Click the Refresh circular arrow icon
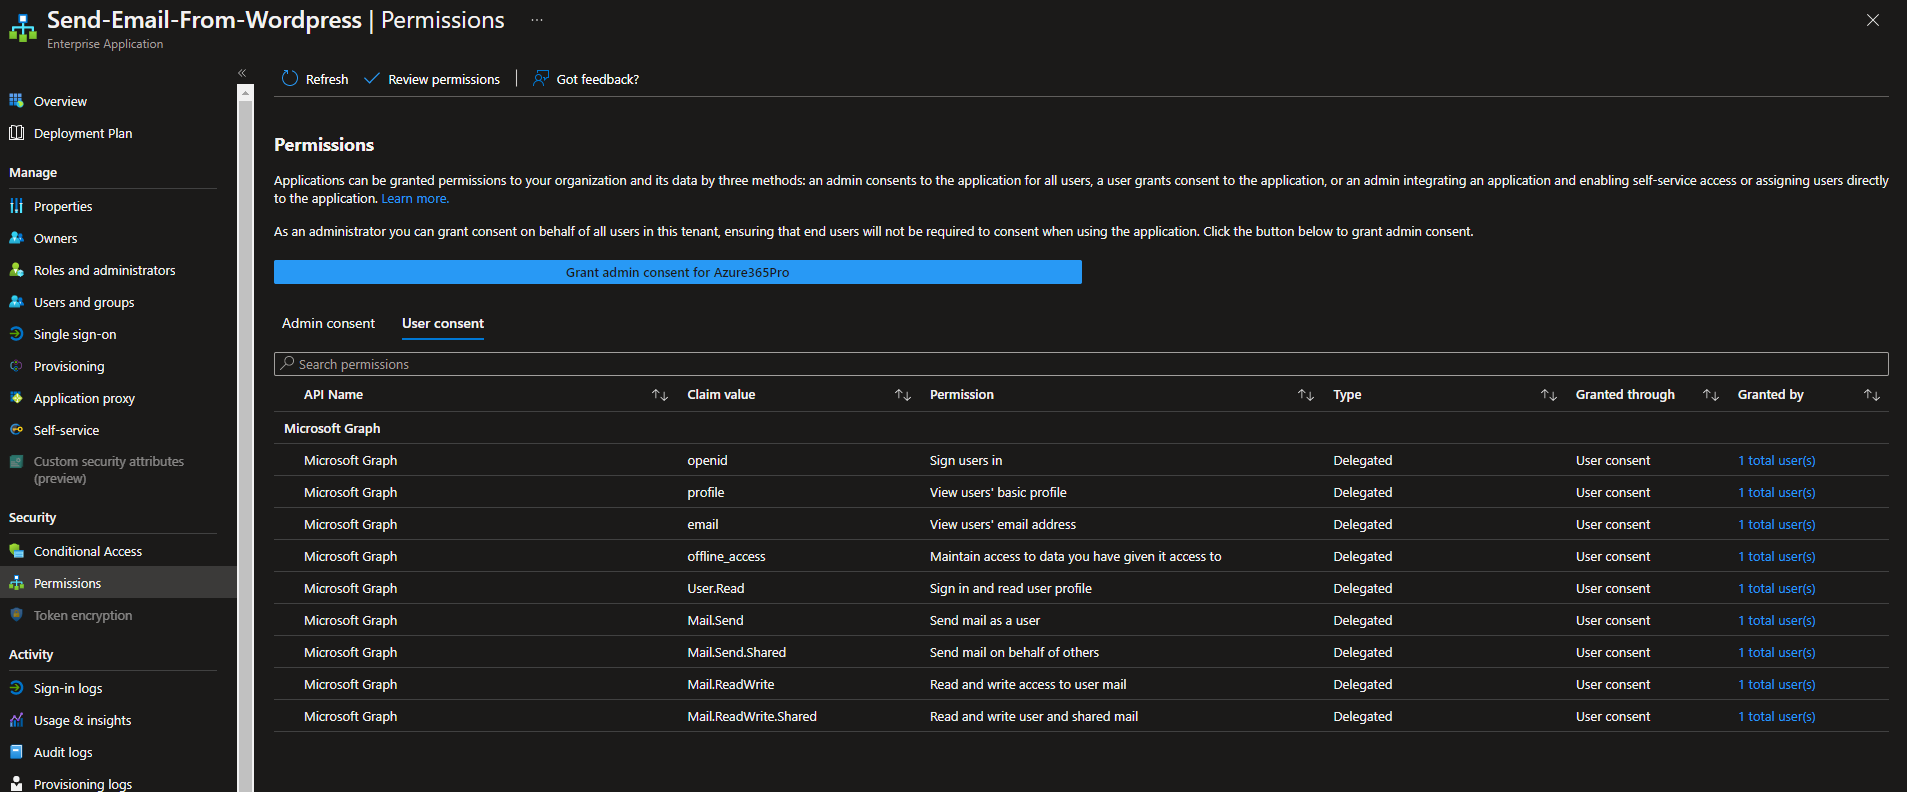The height and width of the screenshot is (792, 1907). [x=290, y=78]
